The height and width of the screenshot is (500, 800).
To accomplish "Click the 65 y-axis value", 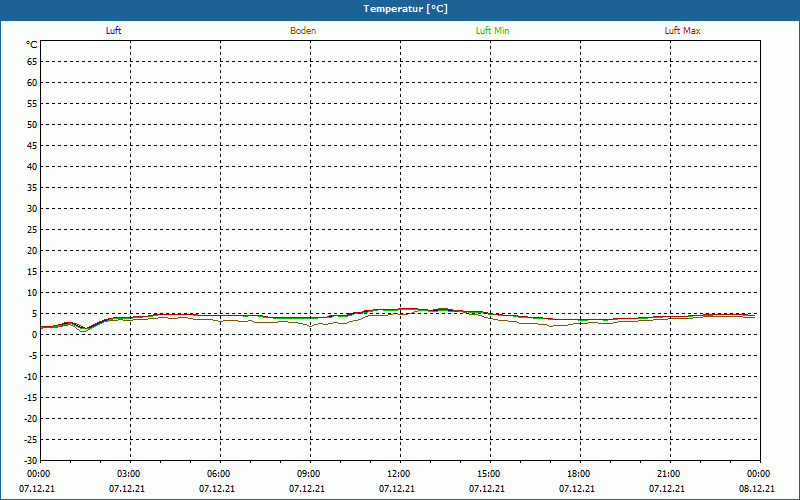I will coord(32,62).
